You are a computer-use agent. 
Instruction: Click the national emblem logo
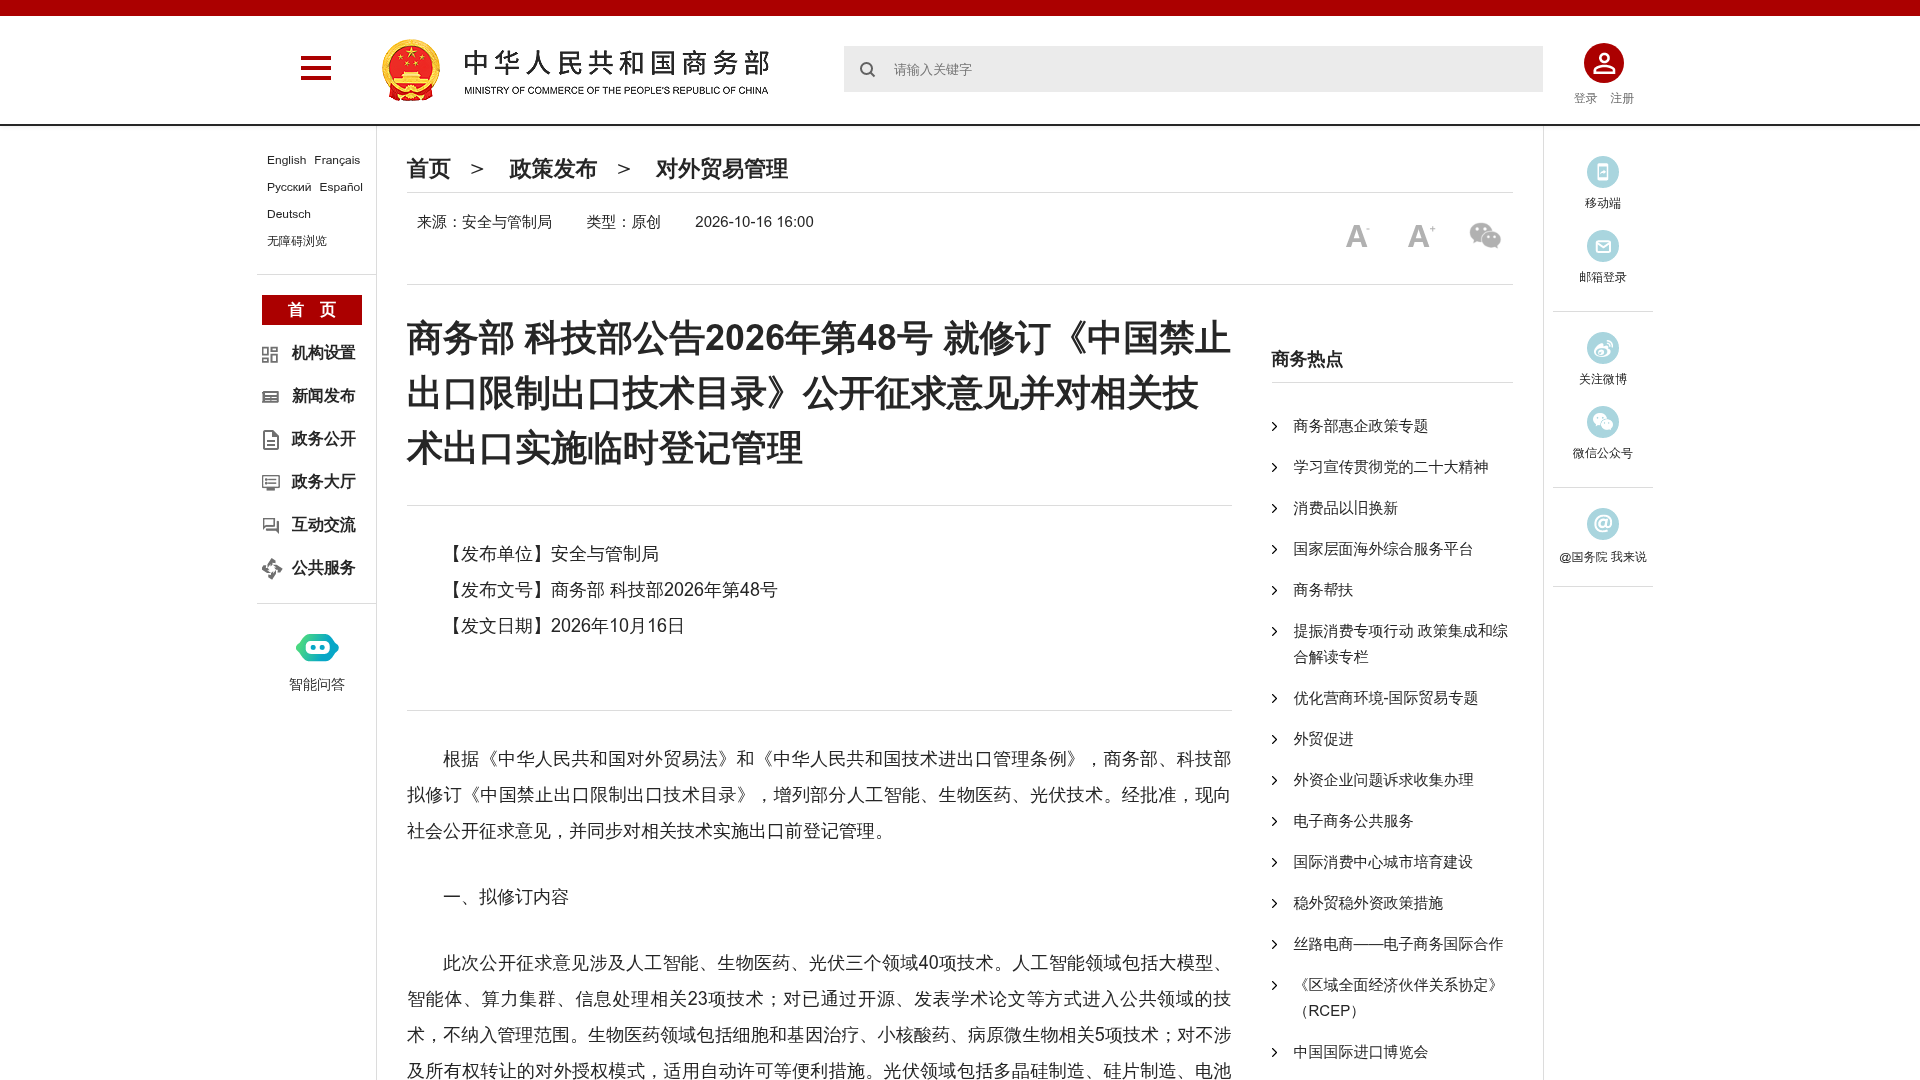(411, 70)
